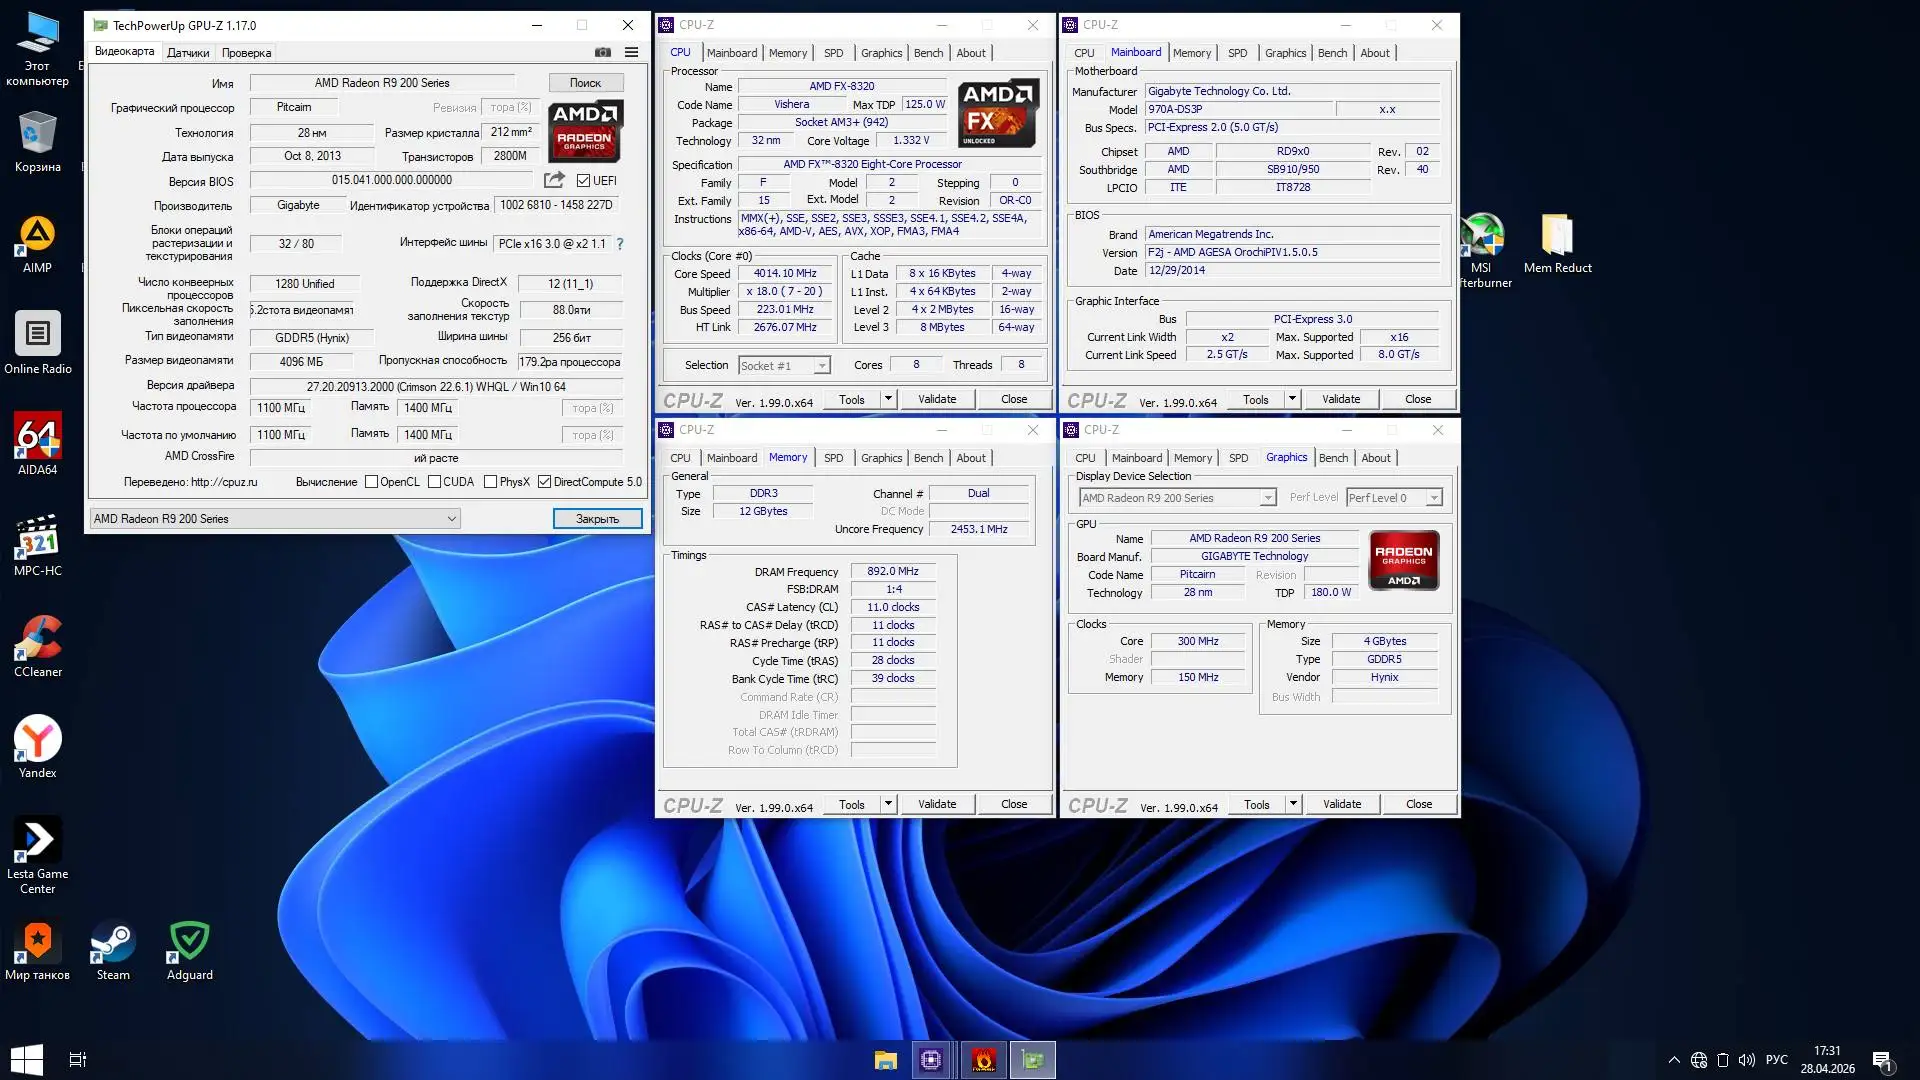Open the GPU-Z hamburger menu

[x=631, y=52]
